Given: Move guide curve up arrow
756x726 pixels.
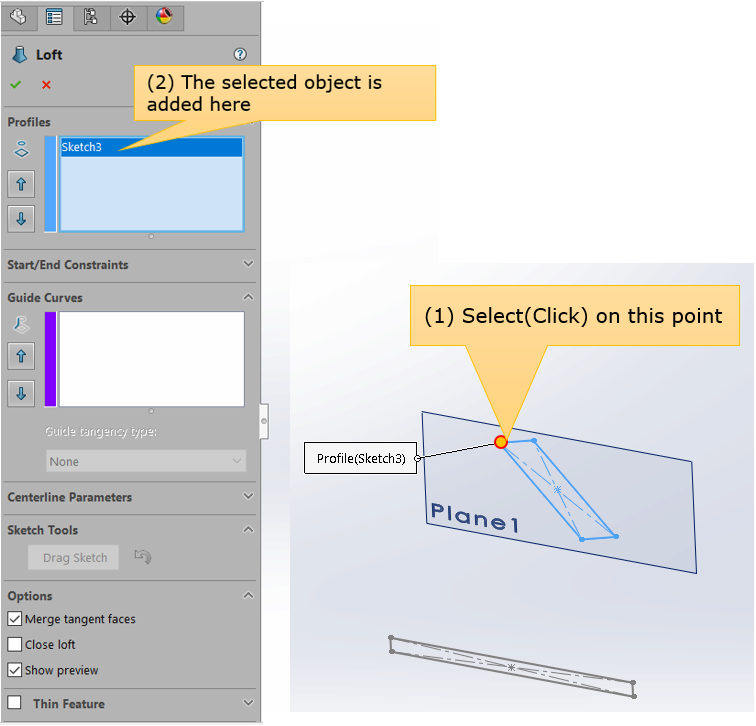Looking at the screenshot, I should (x=21, y=356).
